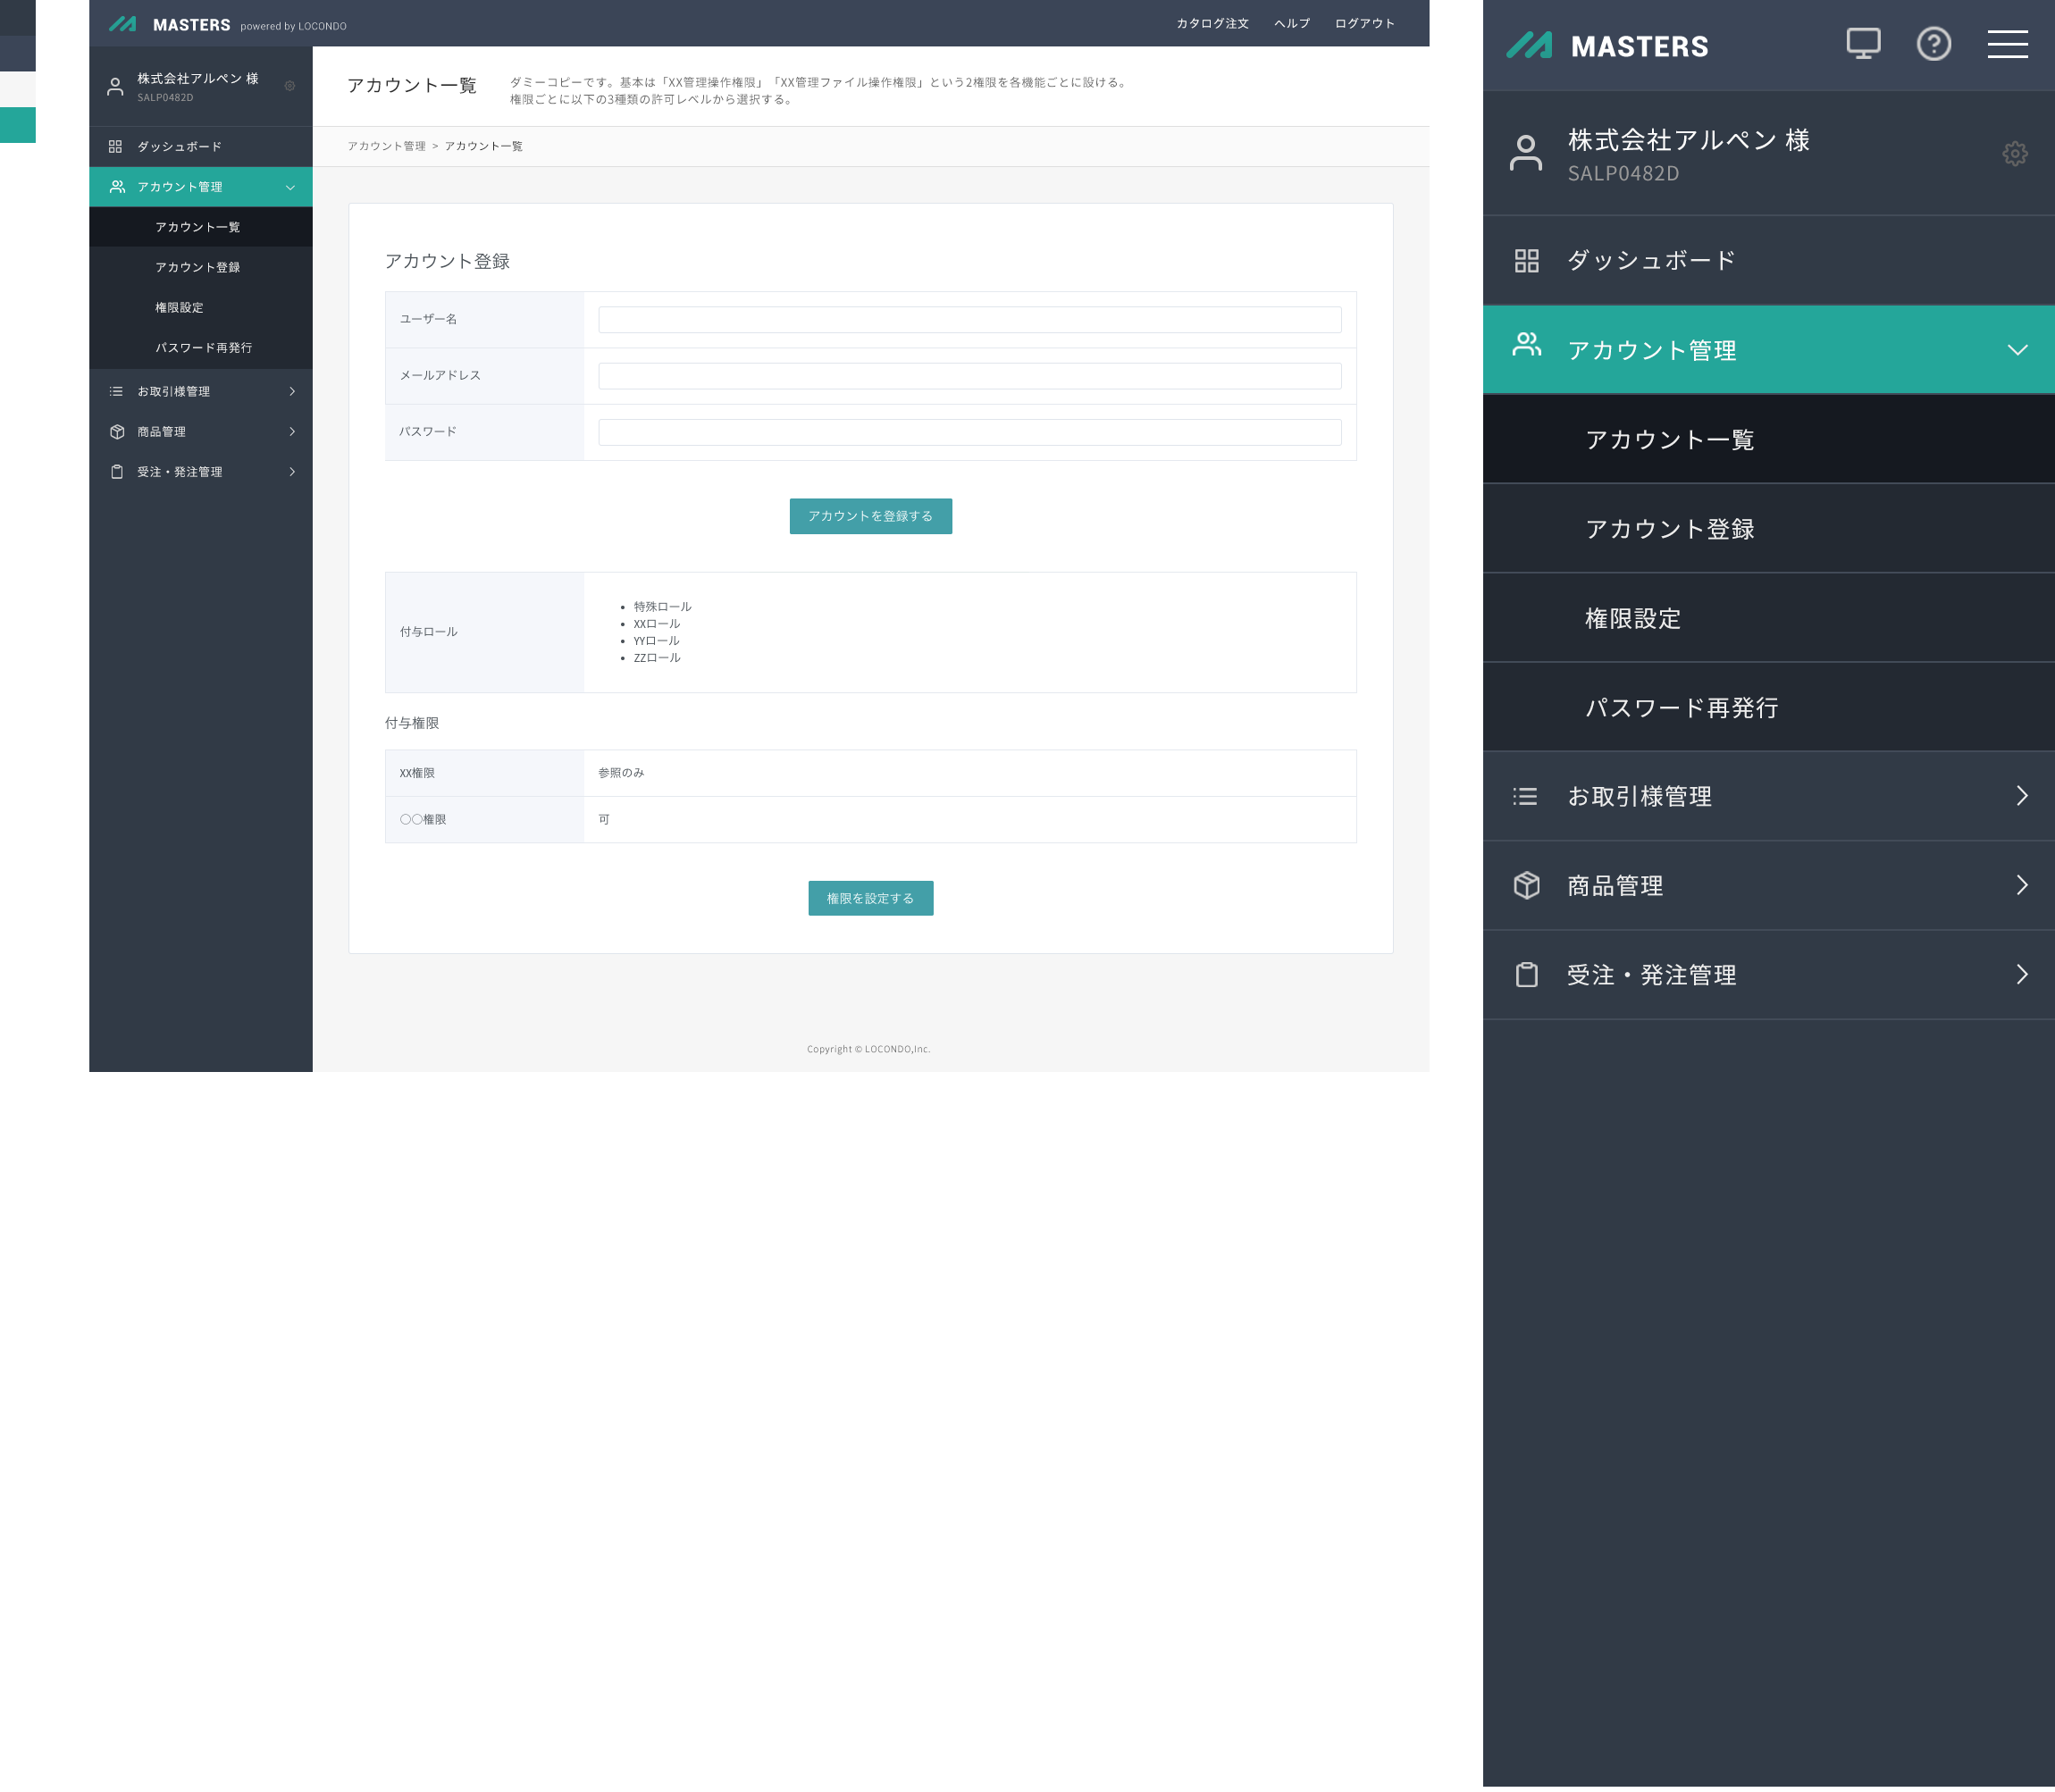Click the メールアドレス input field

click(x=969, y=376)
